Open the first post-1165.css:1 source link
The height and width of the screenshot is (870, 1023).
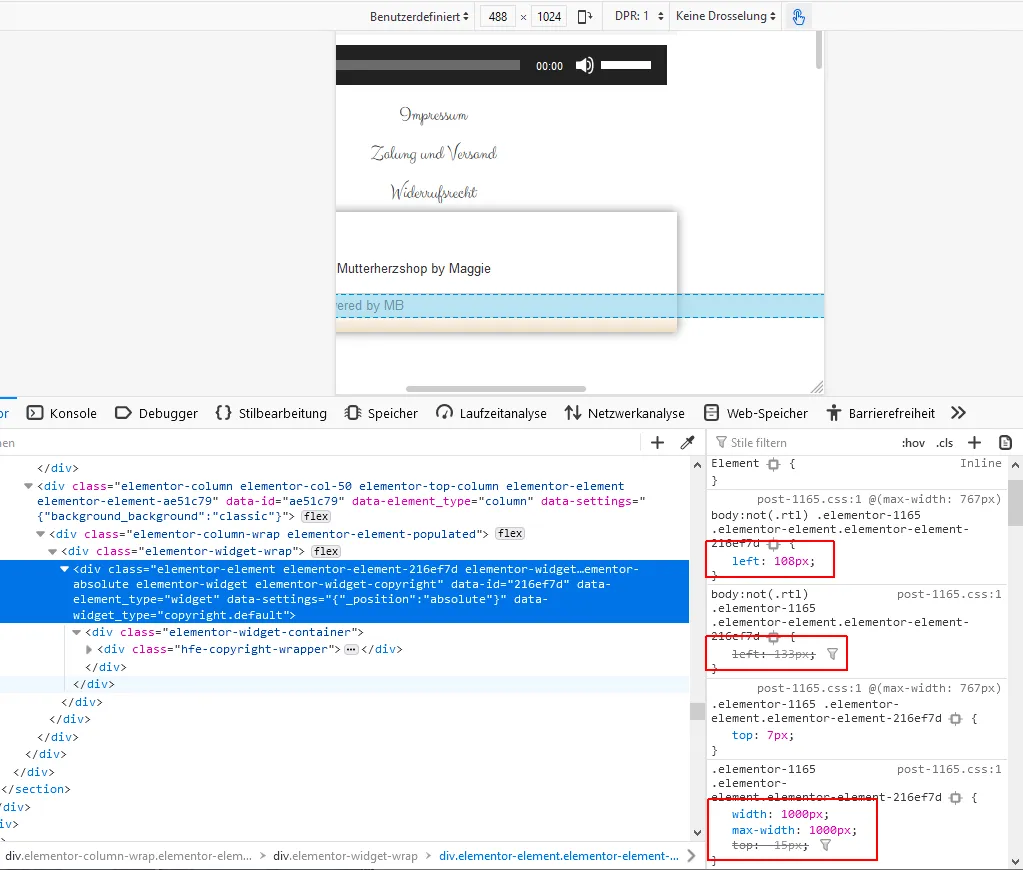pyautogui.click(x=809, y=499)
